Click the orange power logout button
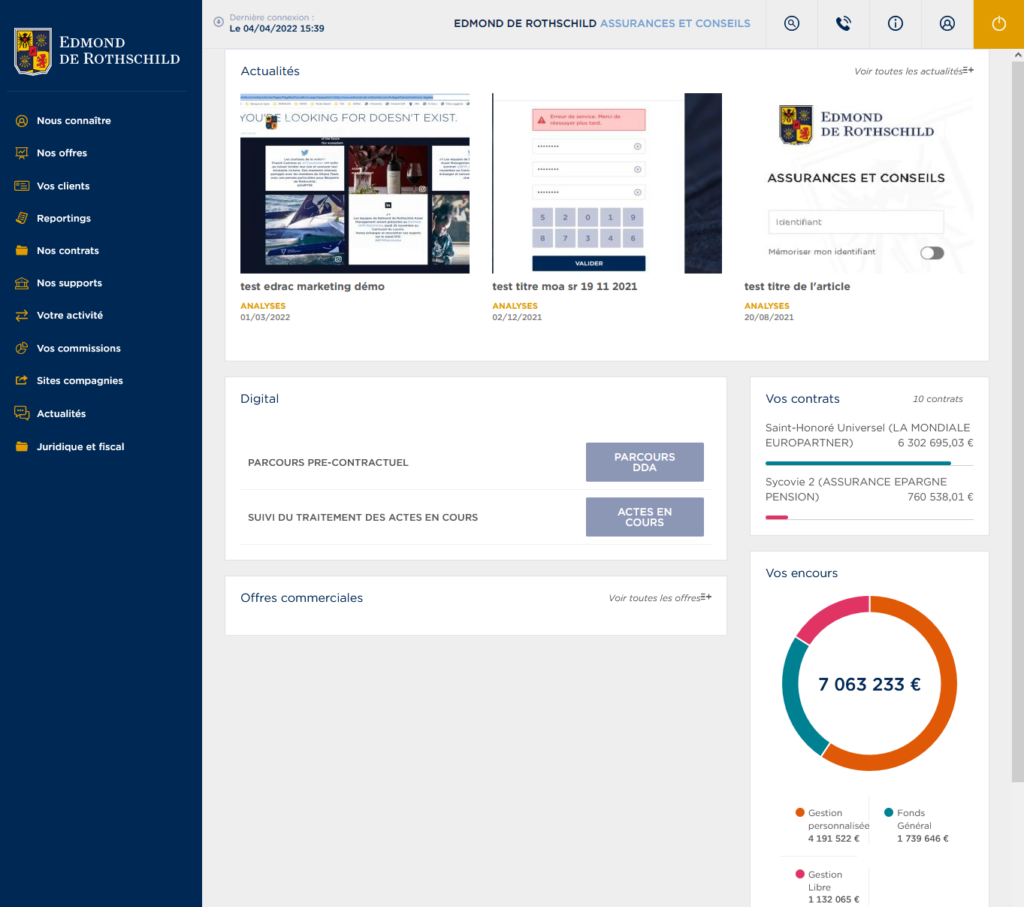 click(998, 24)
